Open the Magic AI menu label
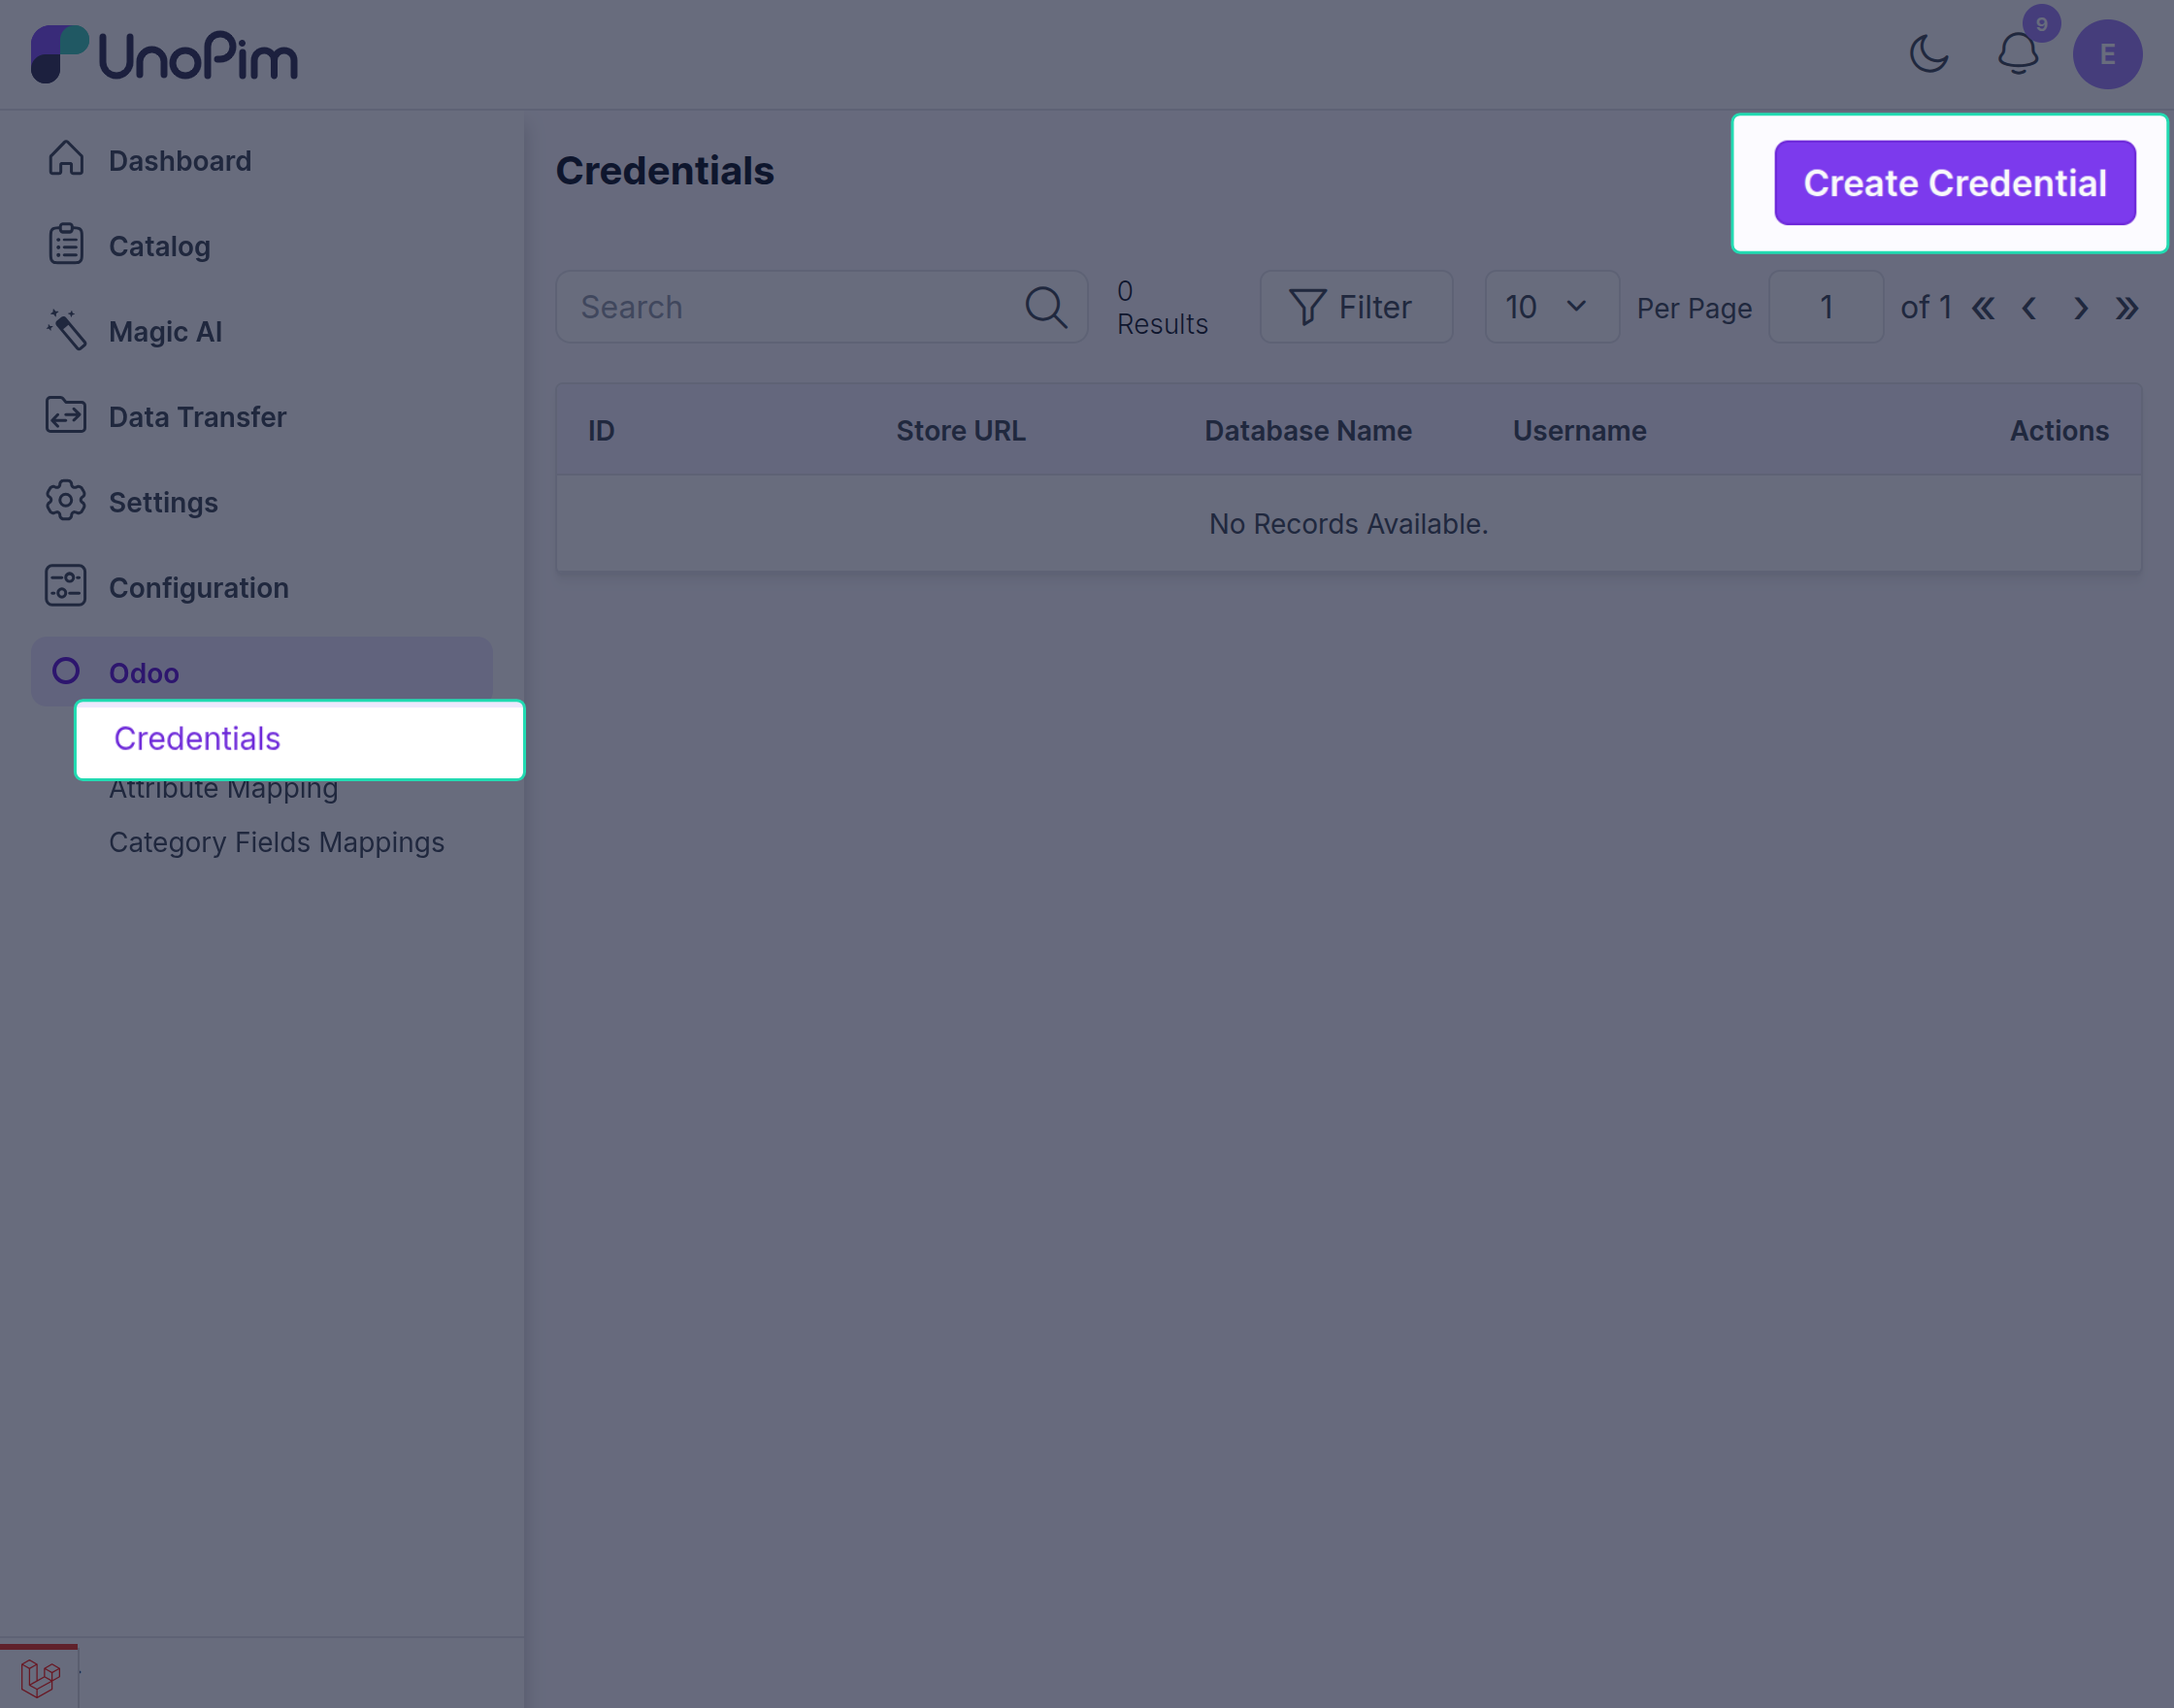Screen dimensions: 2174x1708 point(166,331)
